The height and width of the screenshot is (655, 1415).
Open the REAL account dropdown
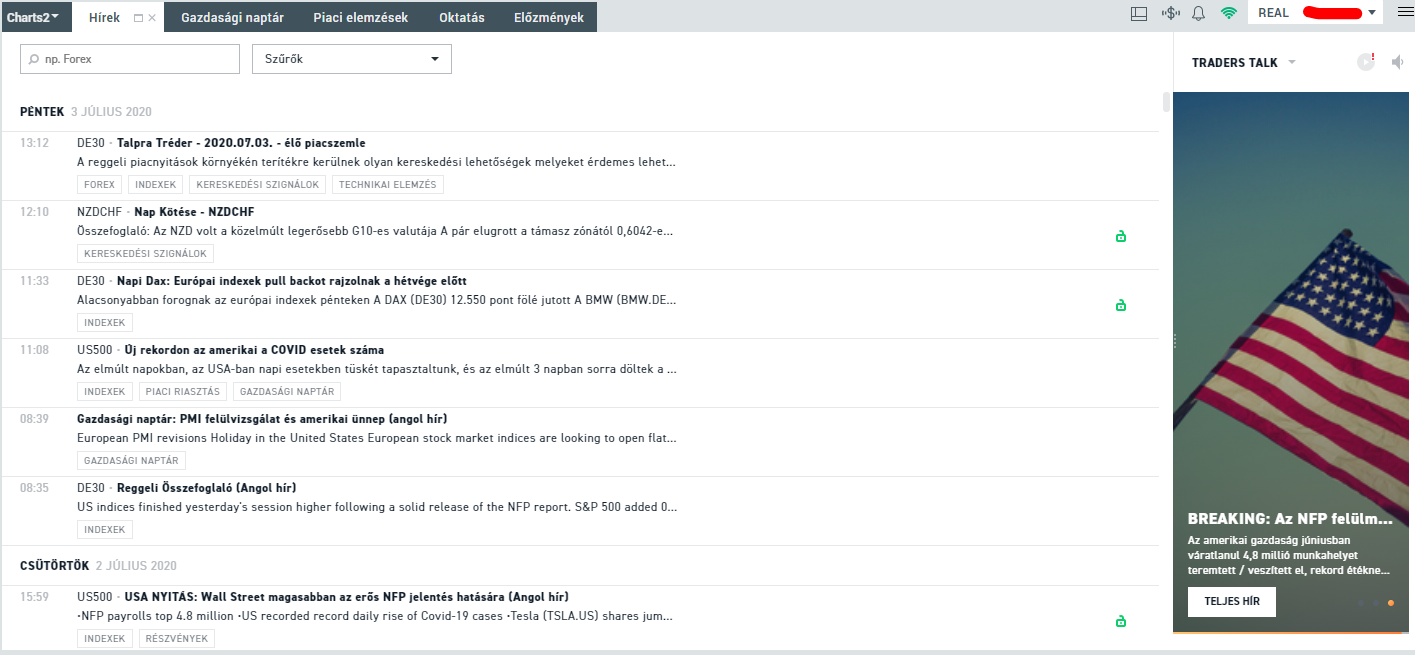tap(1372, 13)
